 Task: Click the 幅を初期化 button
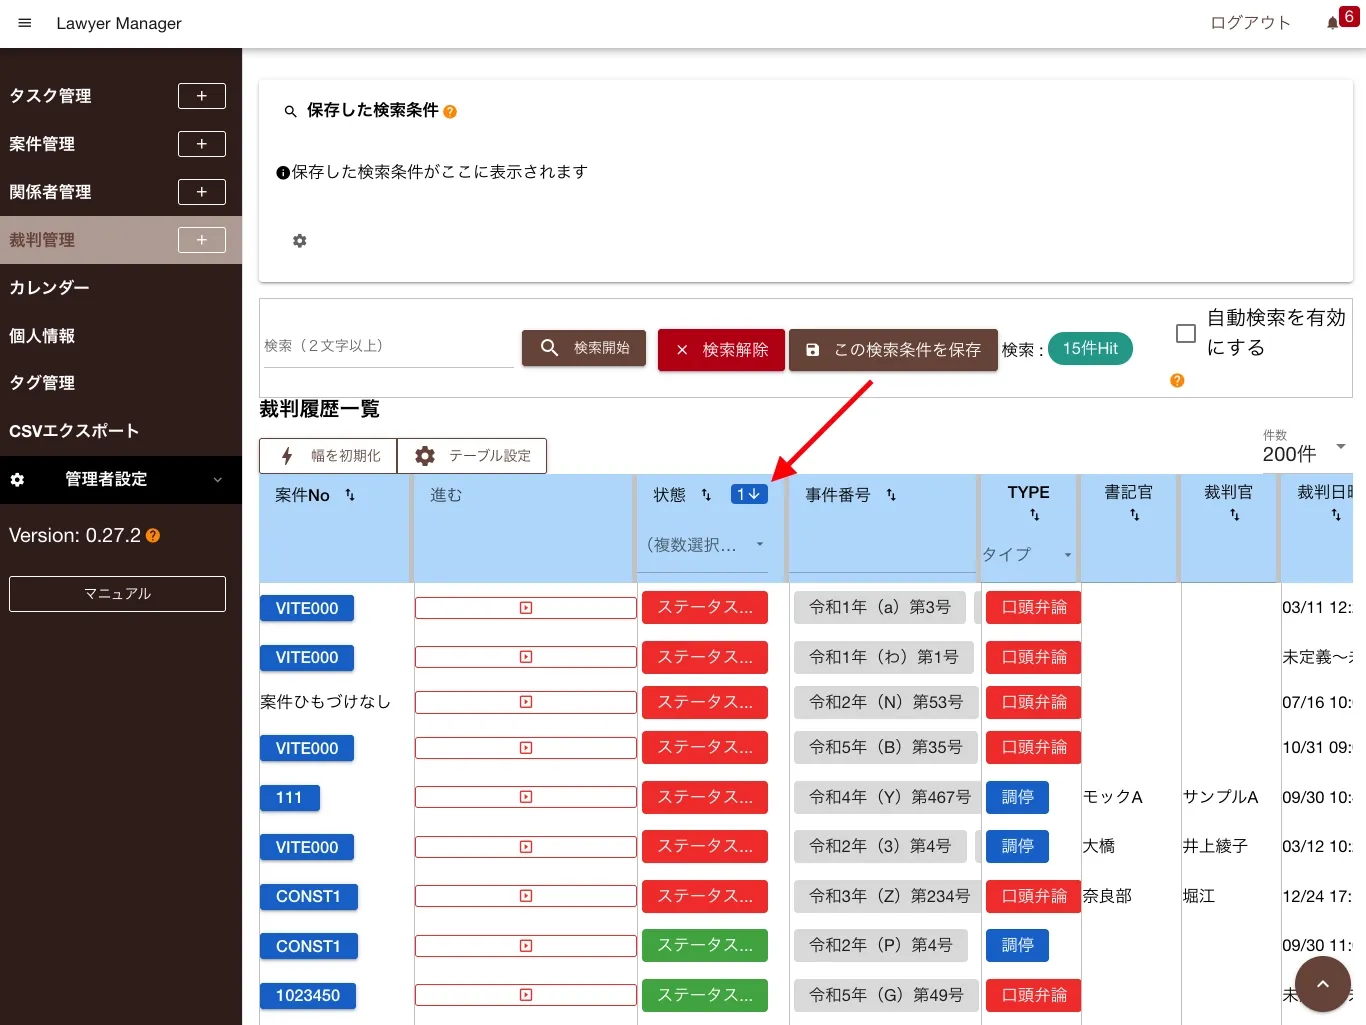[x=328, y=456]
